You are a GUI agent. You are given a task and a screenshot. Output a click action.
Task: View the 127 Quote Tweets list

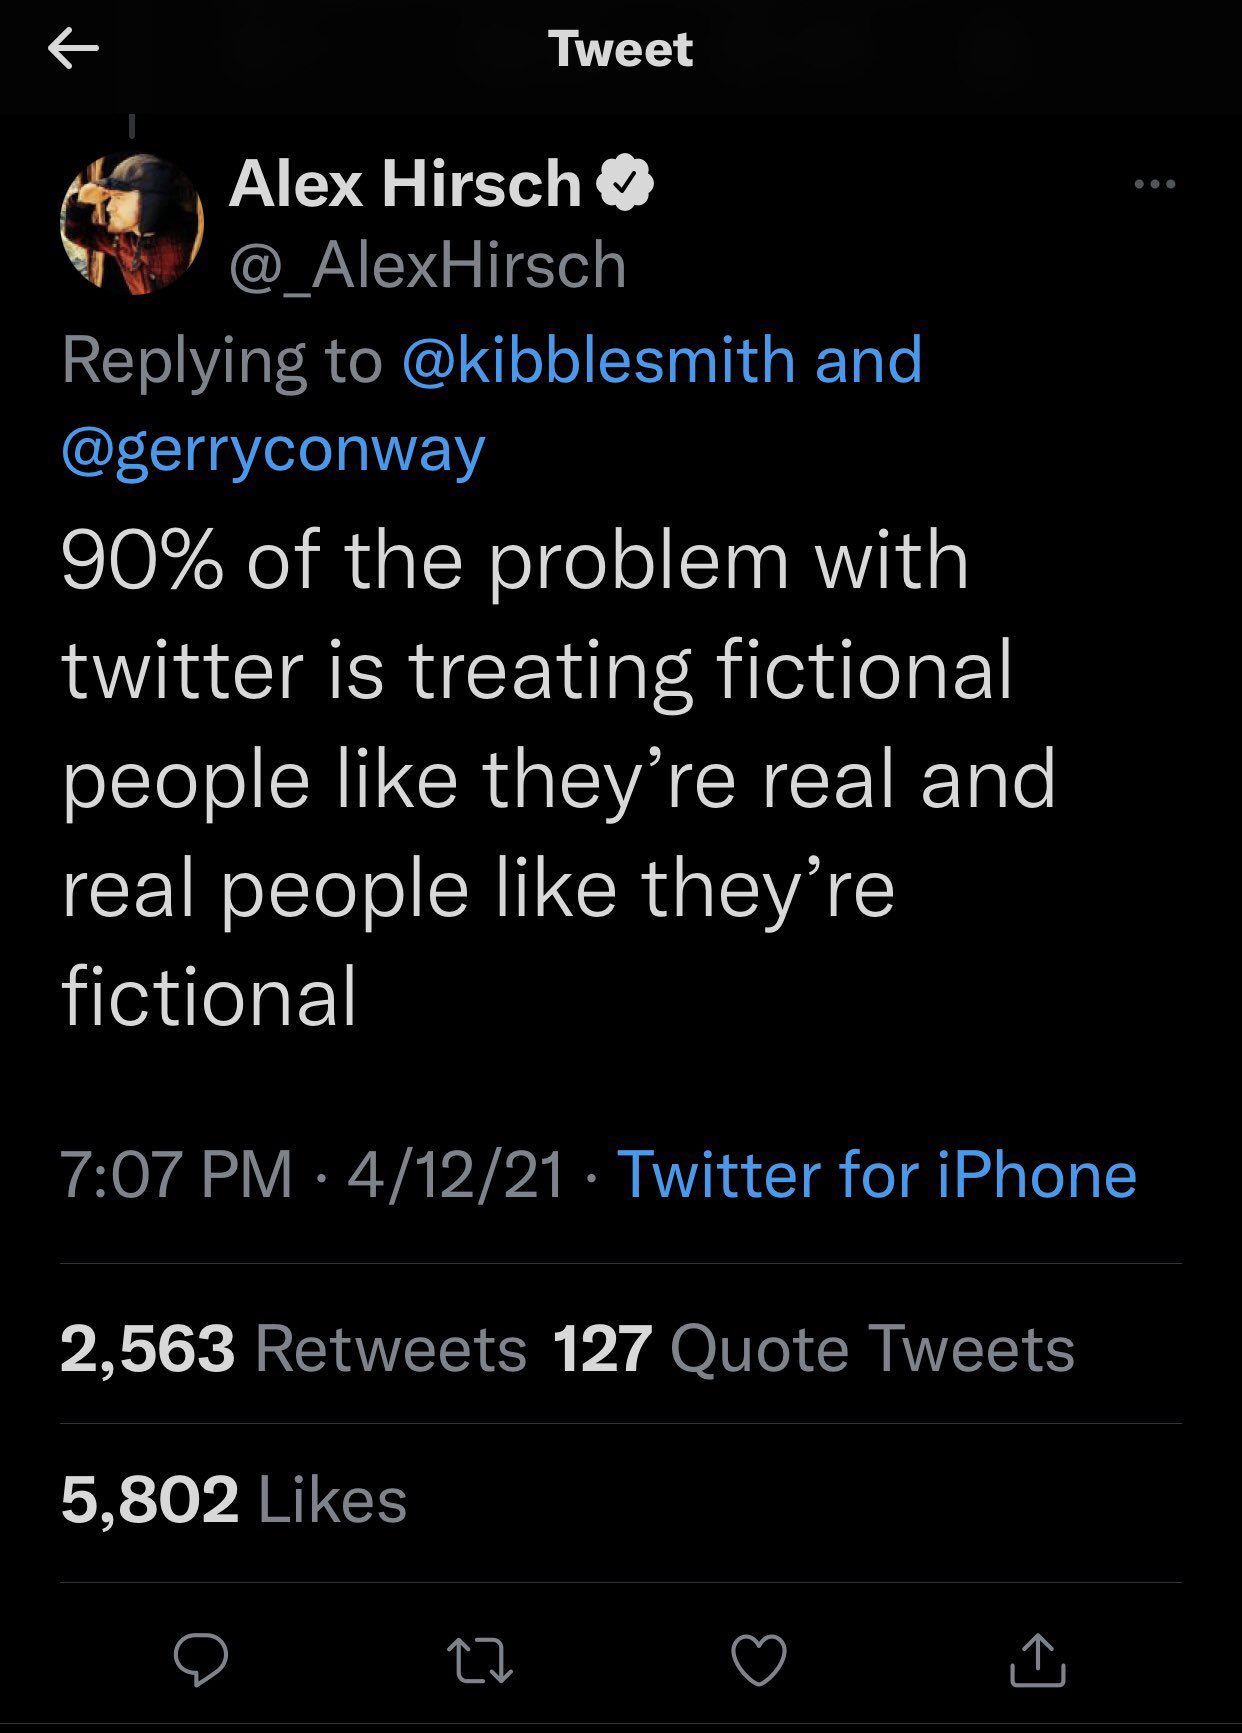coord(813,1349)
